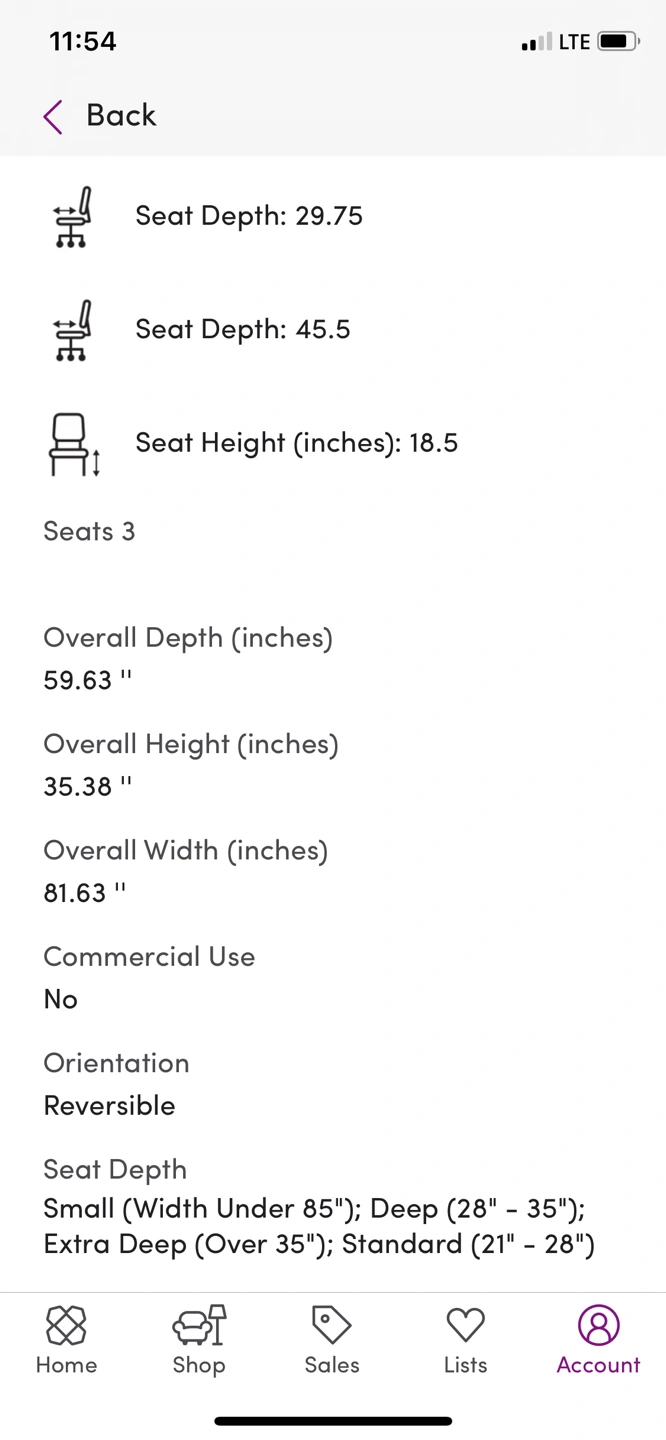666x1440 pixels.
Task: Tap the Orientation value Reversible
Action: click(x=109, y=1105)
